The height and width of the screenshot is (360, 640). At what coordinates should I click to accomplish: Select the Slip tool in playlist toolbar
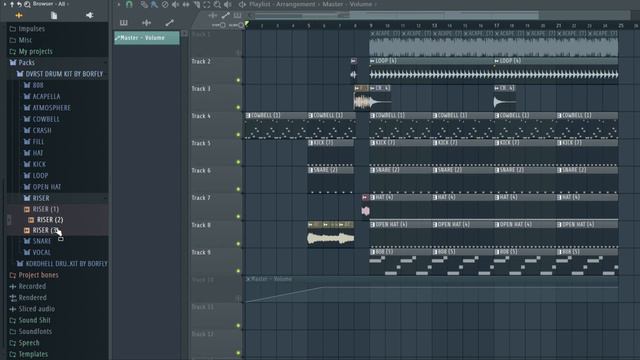(186, 4)
